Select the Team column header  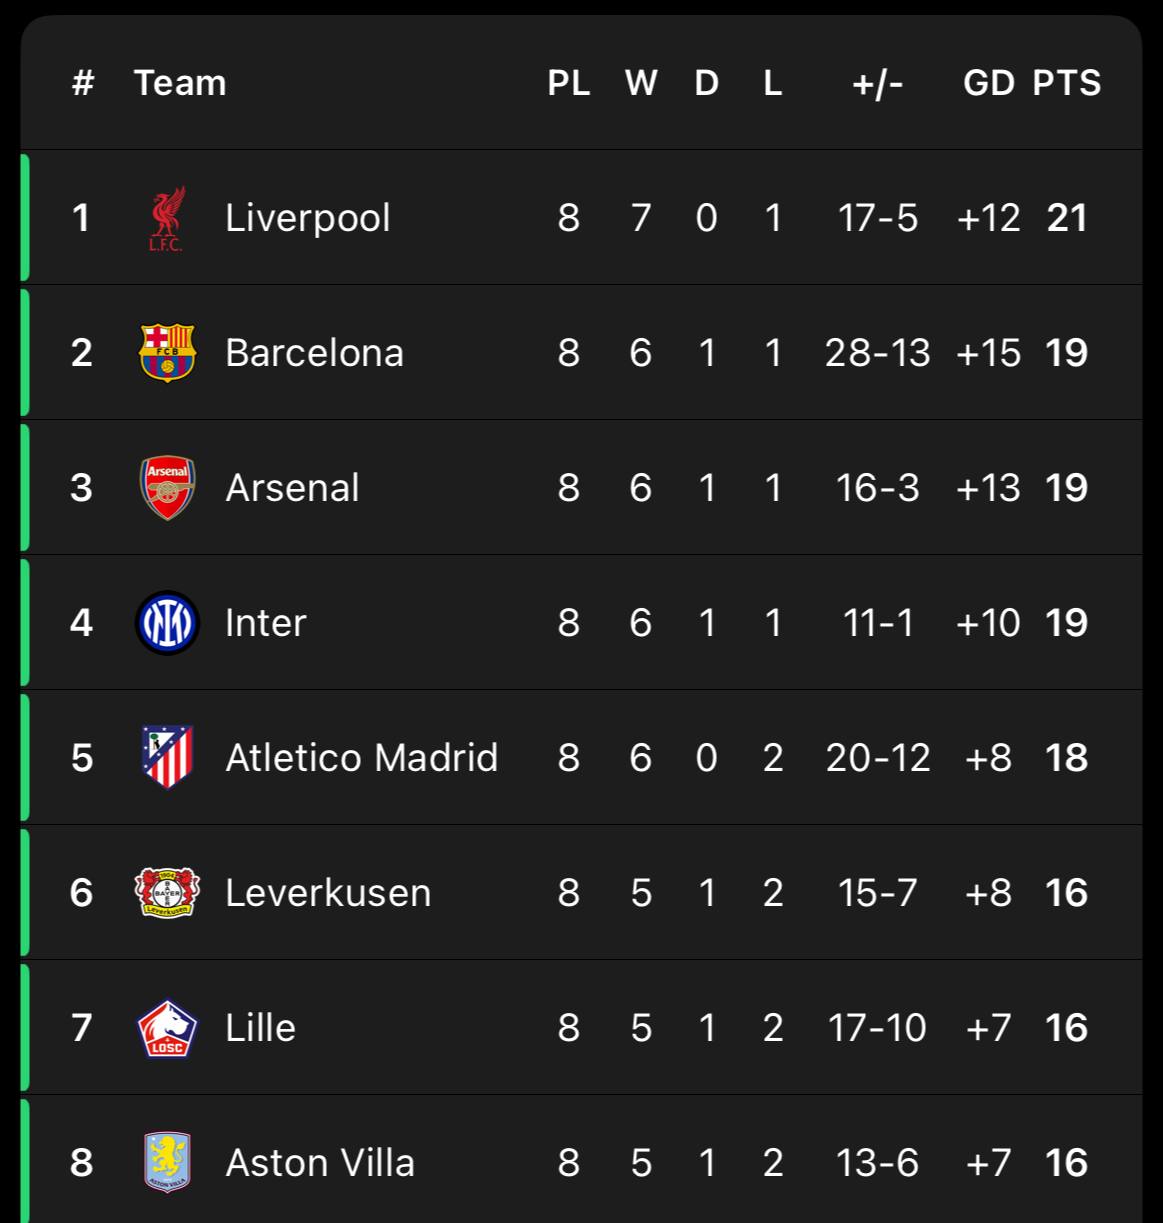[x=180, y=83]
